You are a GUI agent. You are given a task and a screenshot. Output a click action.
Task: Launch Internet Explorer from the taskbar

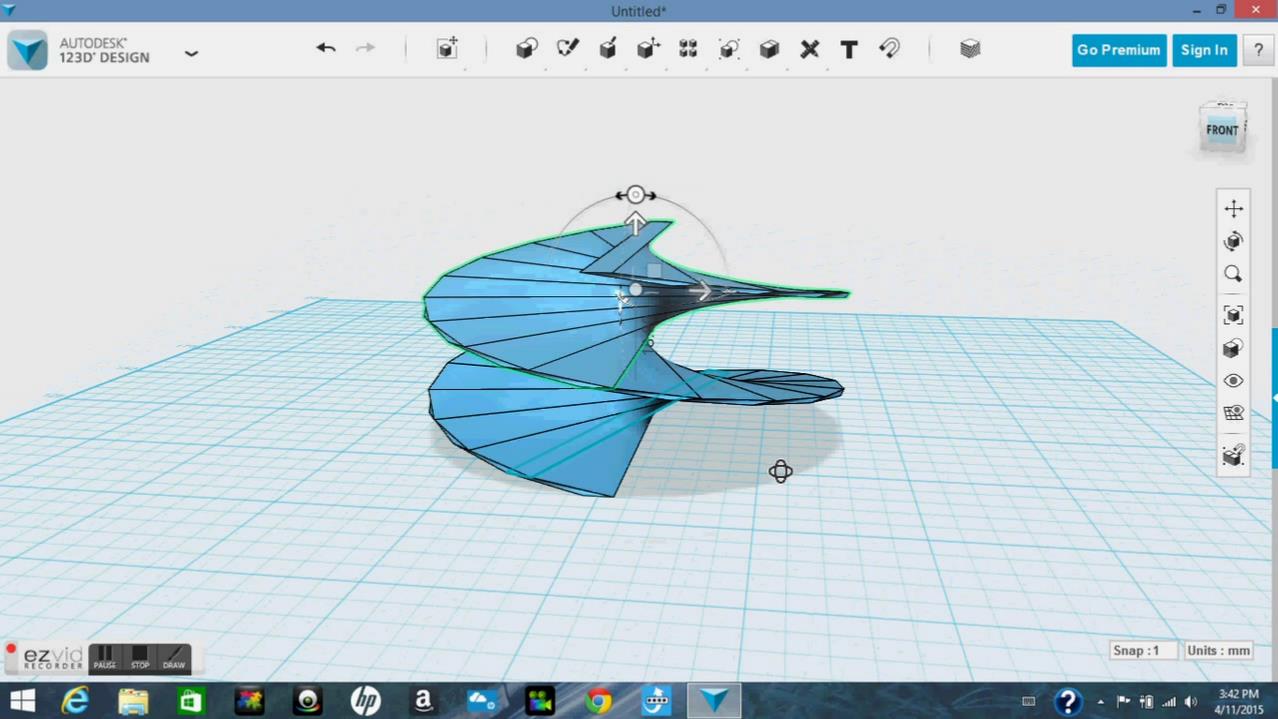click(x=76, y=701)
